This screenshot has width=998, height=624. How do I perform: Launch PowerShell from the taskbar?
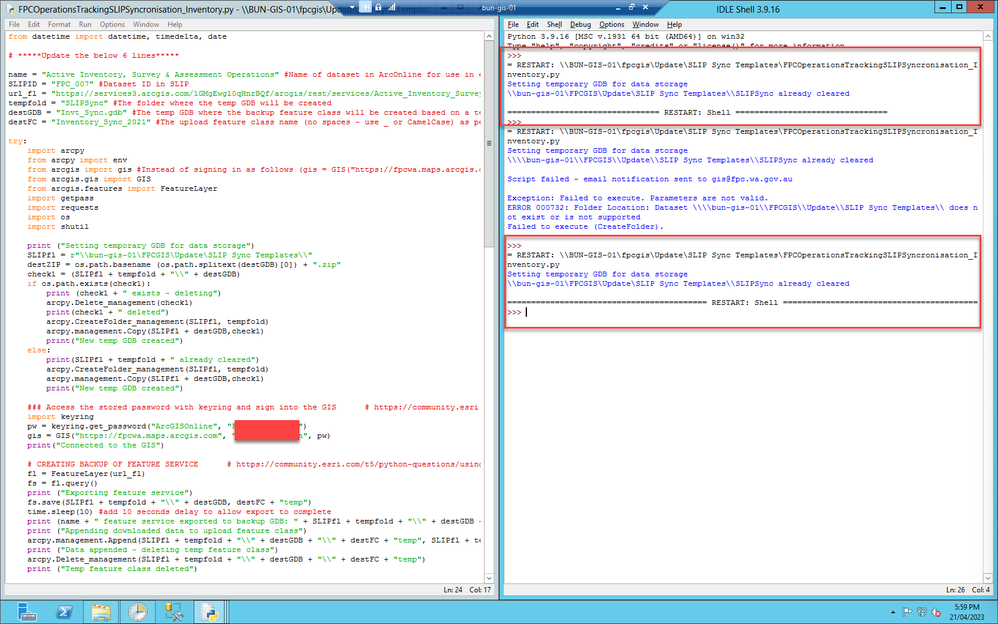[x=64, y=612]
